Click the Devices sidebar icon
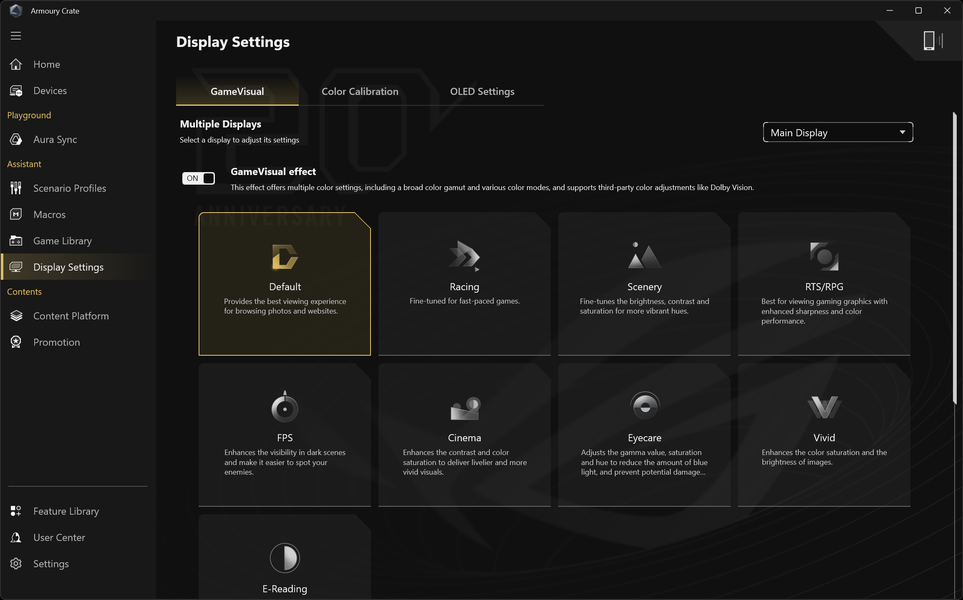Screen dimensions: 963x600 point(16,91)
